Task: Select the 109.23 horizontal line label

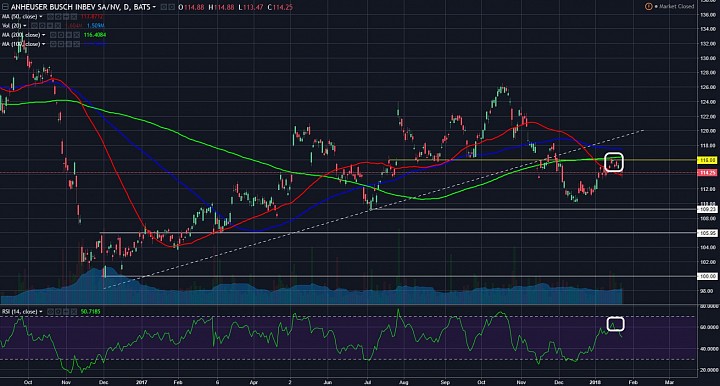Action: [x=707, y=209]
